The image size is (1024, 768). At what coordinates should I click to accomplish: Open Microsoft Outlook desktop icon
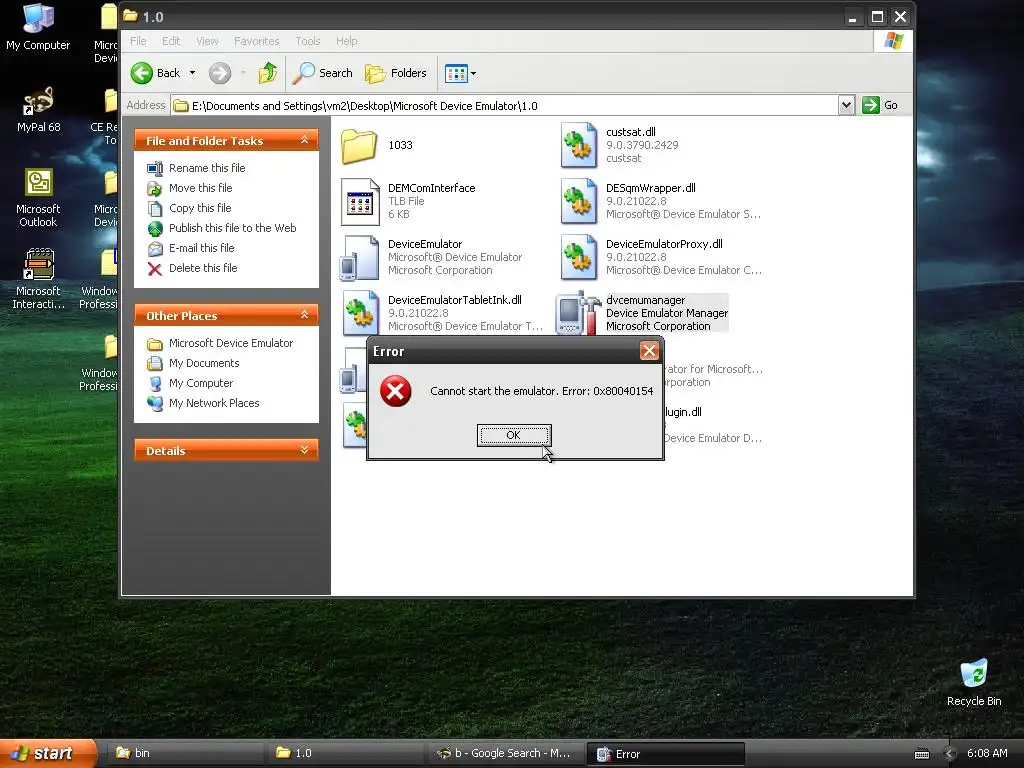click(38, 197)
